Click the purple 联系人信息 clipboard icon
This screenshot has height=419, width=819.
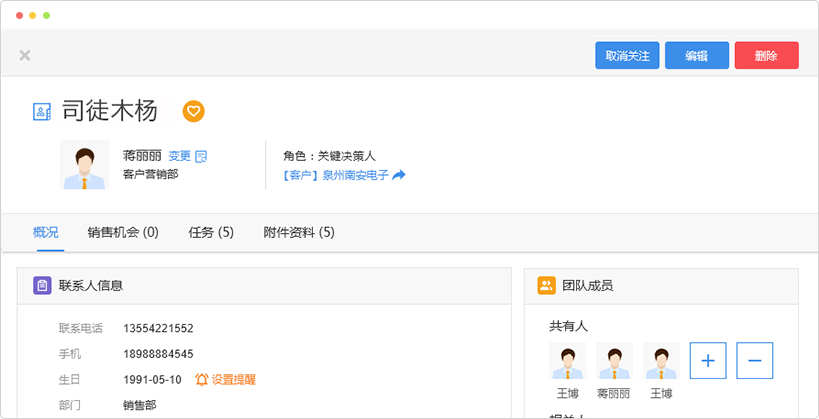click(x=42, y=286)
